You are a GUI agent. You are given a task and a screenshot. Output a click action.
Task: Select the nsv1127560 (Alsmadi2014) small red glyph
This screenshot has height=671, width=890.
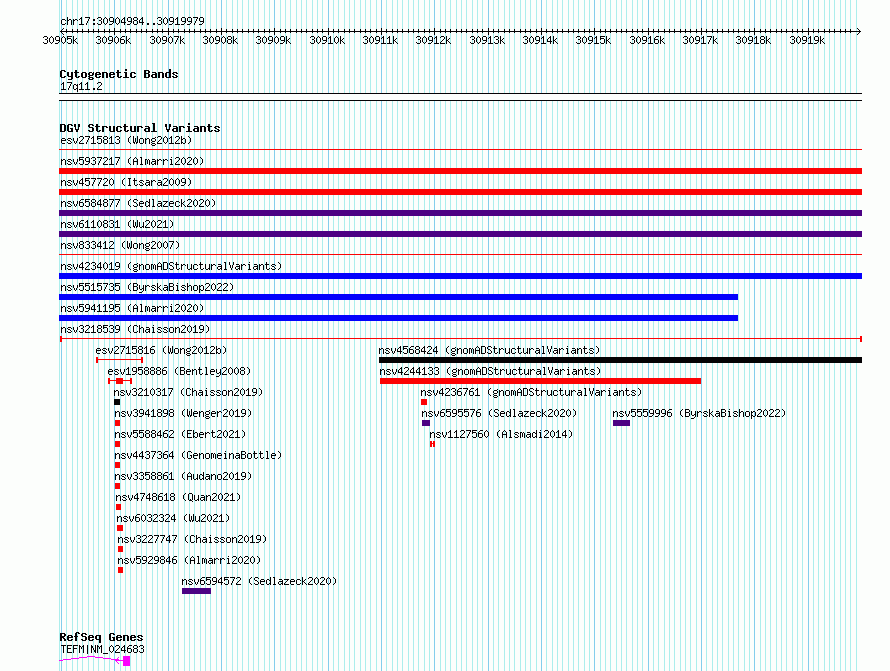pos(432,444)
